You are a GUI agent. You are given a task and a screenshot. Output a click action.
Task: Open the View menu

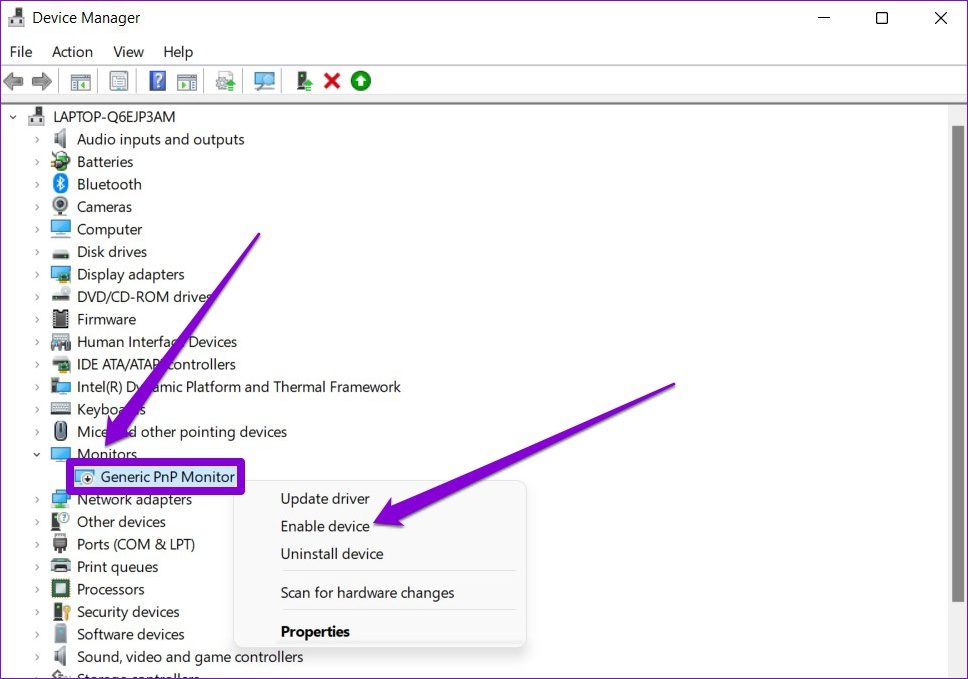127,52
